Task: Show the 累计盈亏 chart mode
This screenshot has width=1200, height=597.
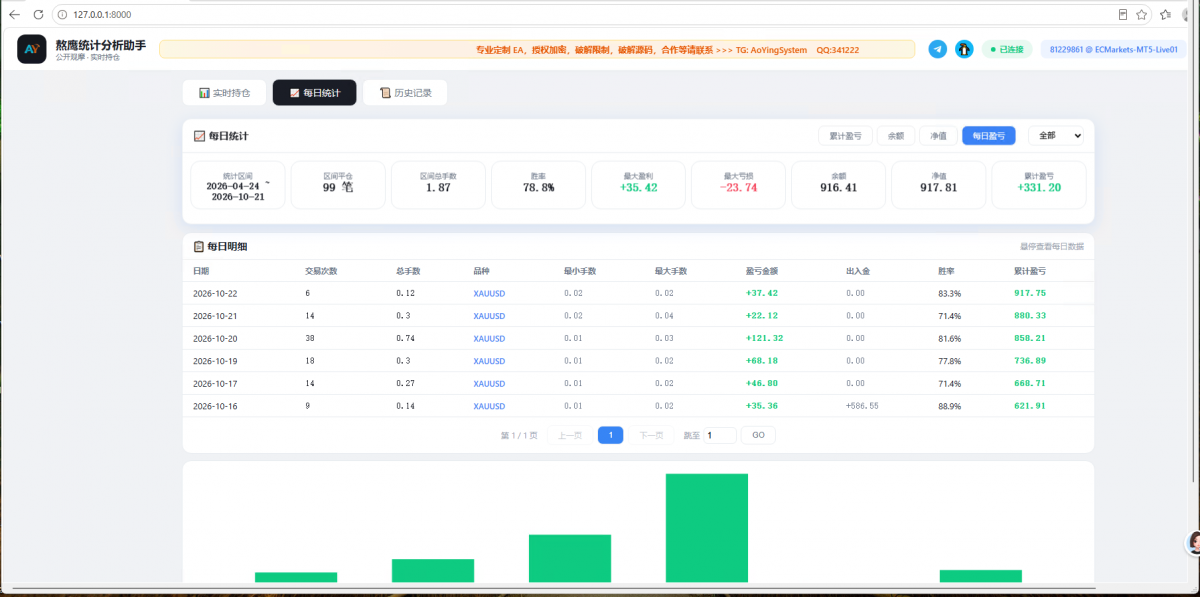Action: (845, 136)
